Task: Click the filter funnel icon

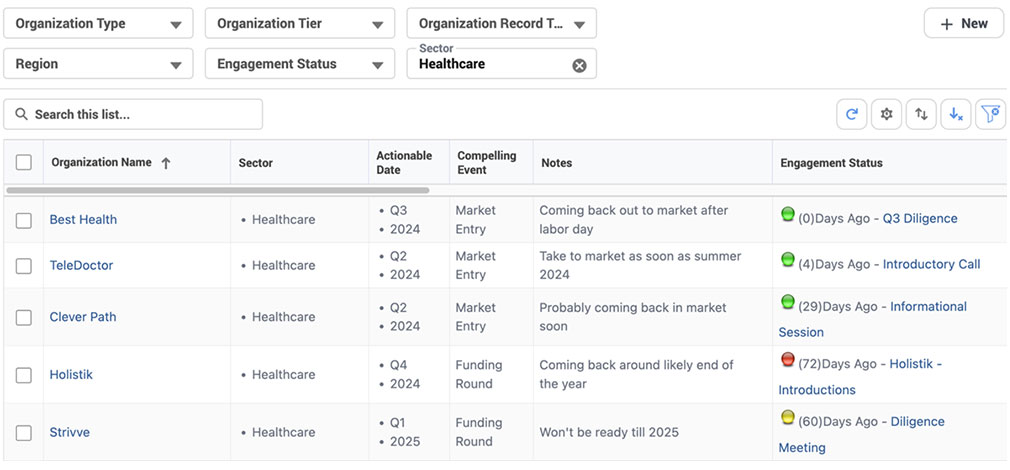Action: [x=990, y=115]
